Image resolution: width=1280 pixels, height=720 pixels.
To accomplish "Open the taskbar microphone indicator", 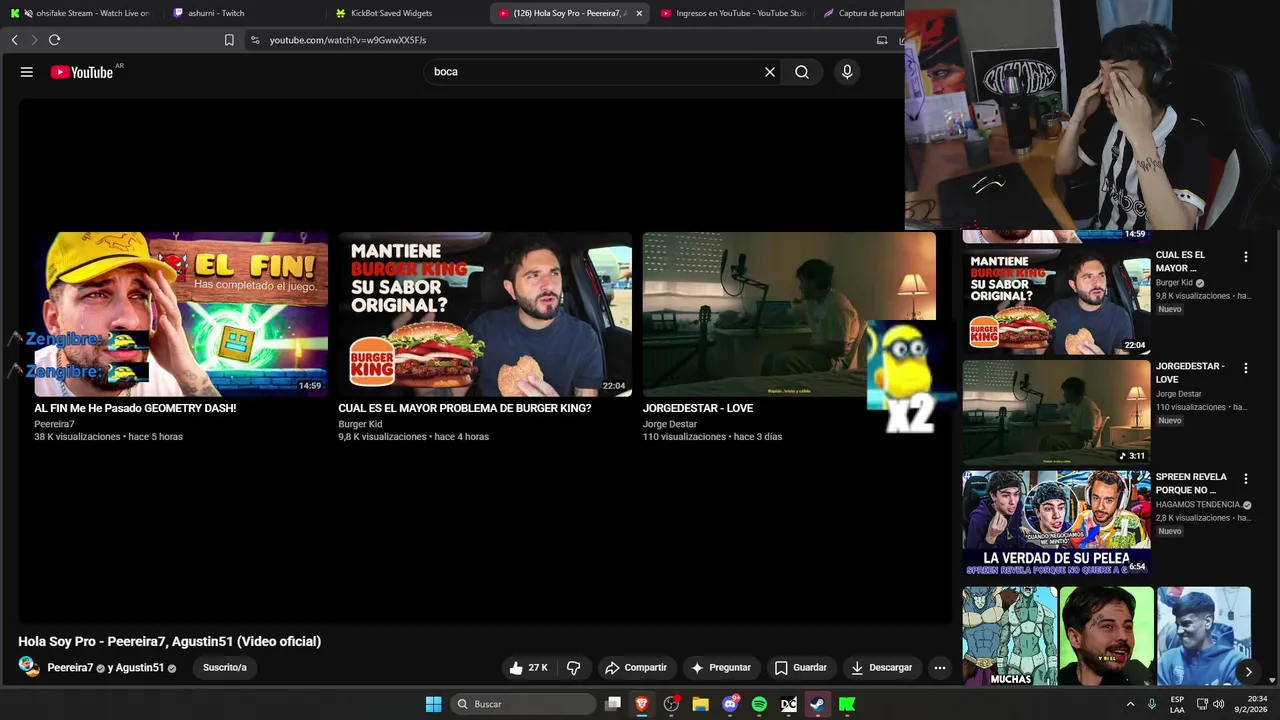I will [x=1152, y=704].
